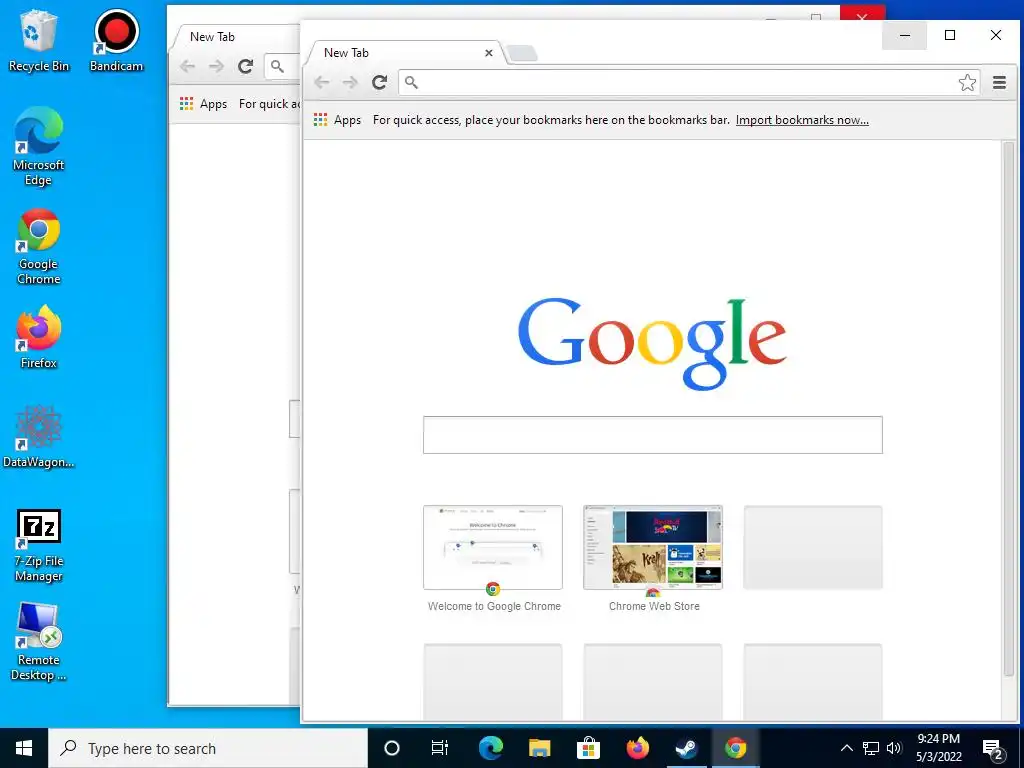Viewport: 1024px width, 768px height.
Task: Click Forward arrow in front Chrome window
Action: tap(350, 82)
